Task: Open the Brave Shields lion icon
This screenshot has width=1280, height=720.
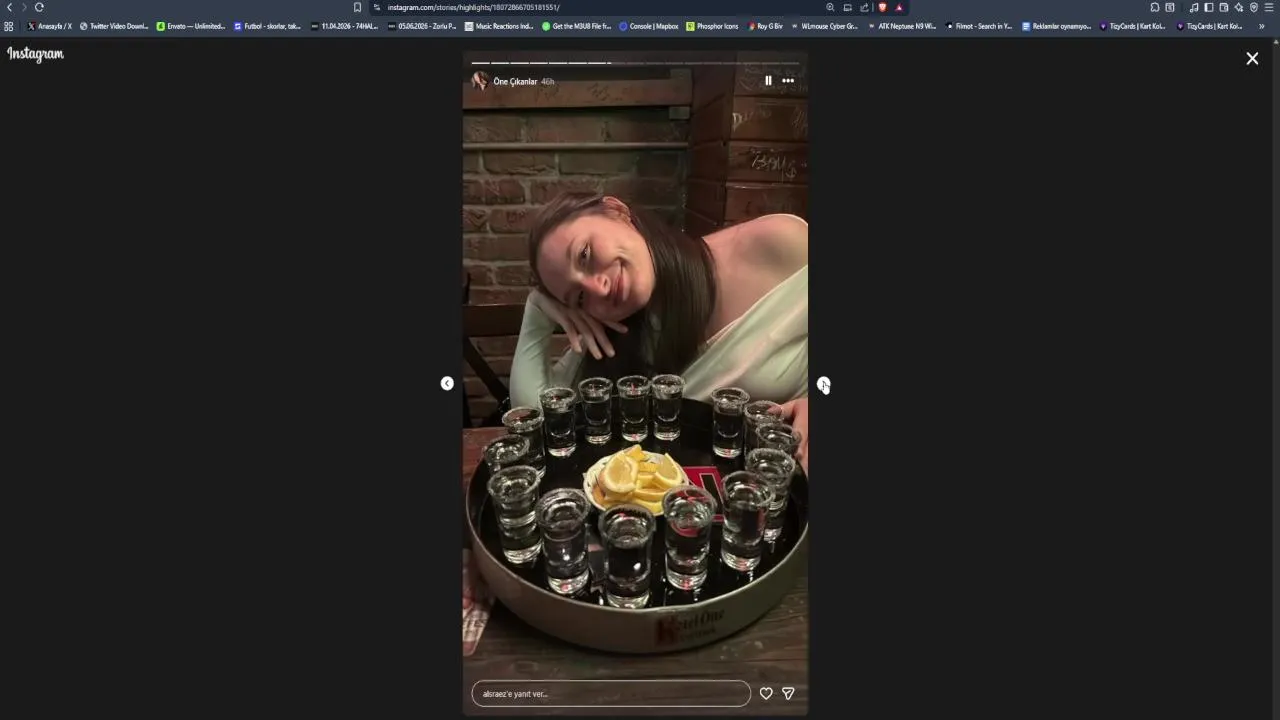Action: 882,7
